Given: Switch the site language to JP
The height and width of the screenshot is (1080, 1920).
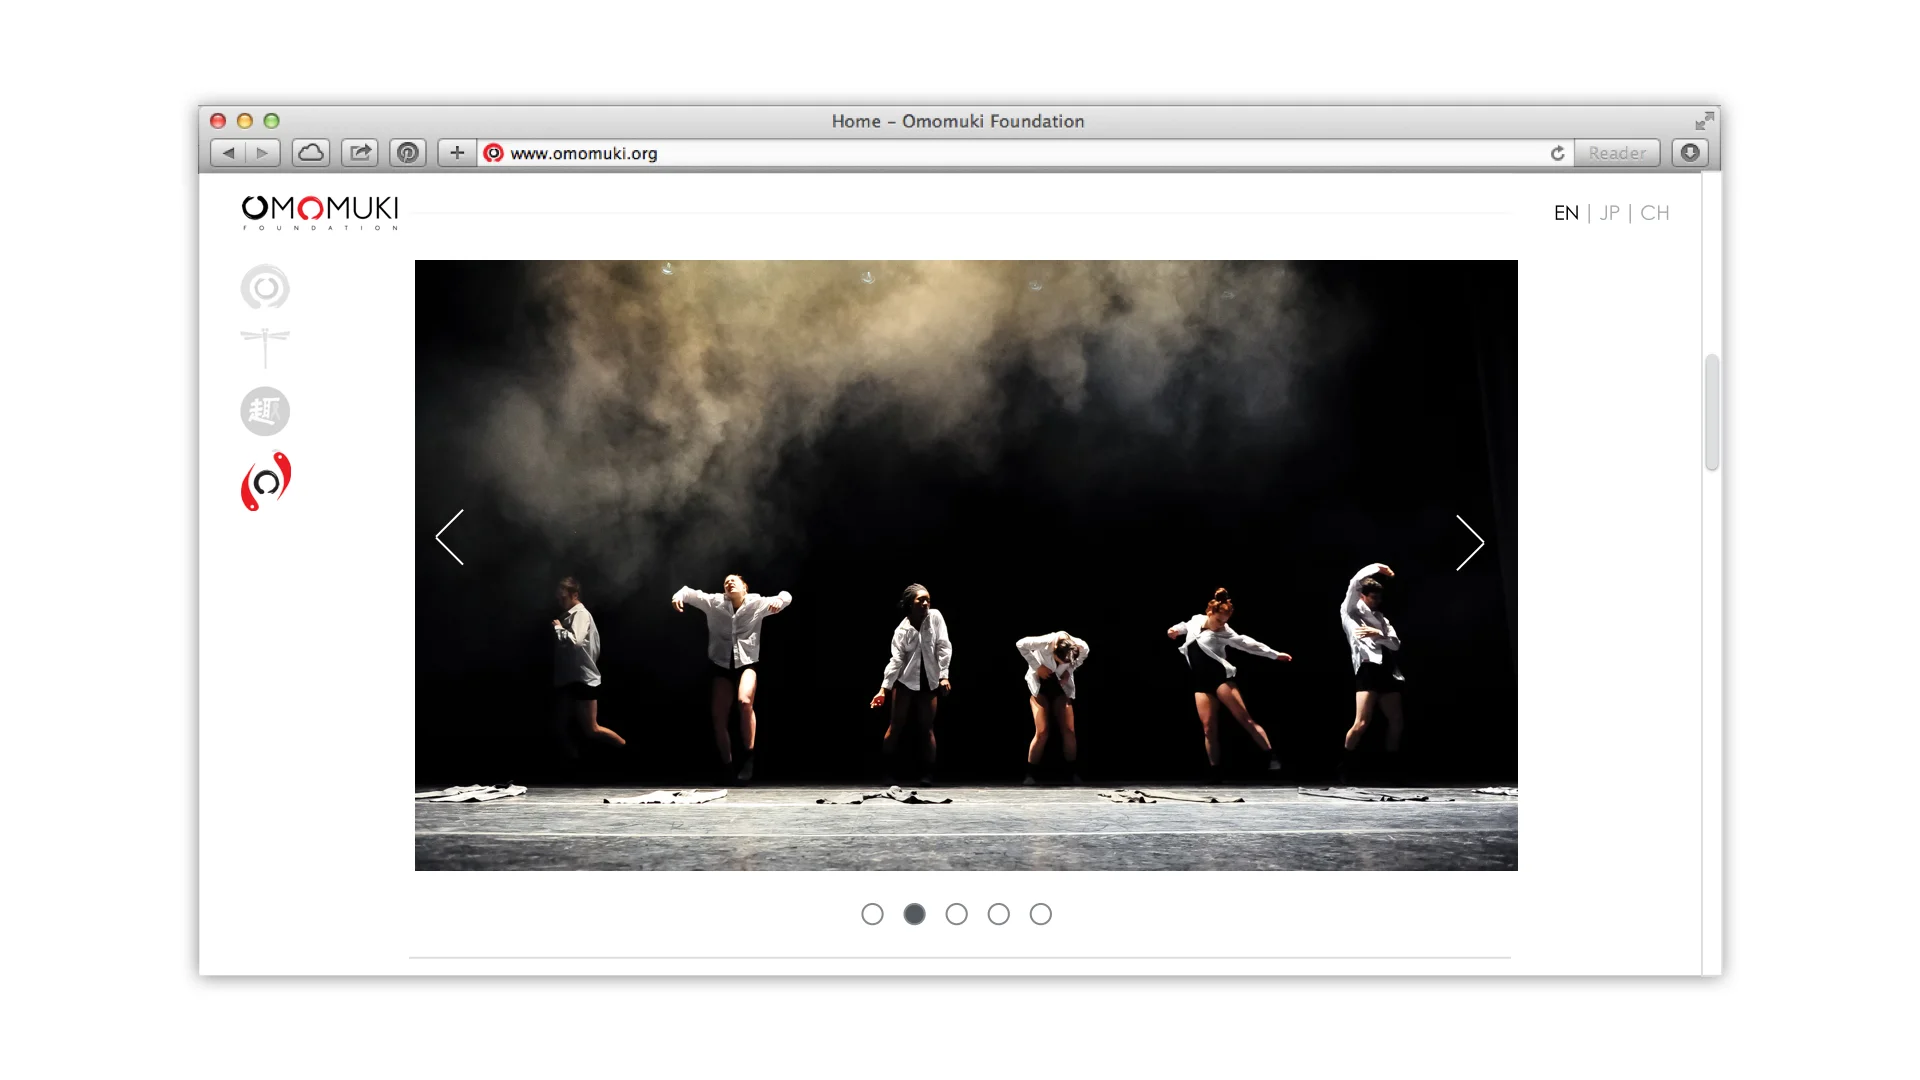Looking at the screenshot, I should coord(1609,213).
